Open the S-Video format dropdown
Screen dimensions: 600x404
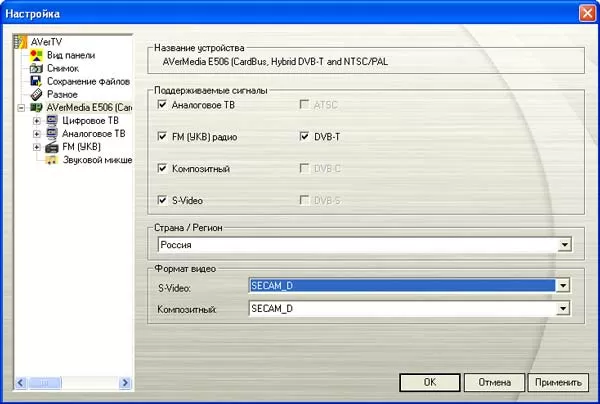[x=565, y=286]
